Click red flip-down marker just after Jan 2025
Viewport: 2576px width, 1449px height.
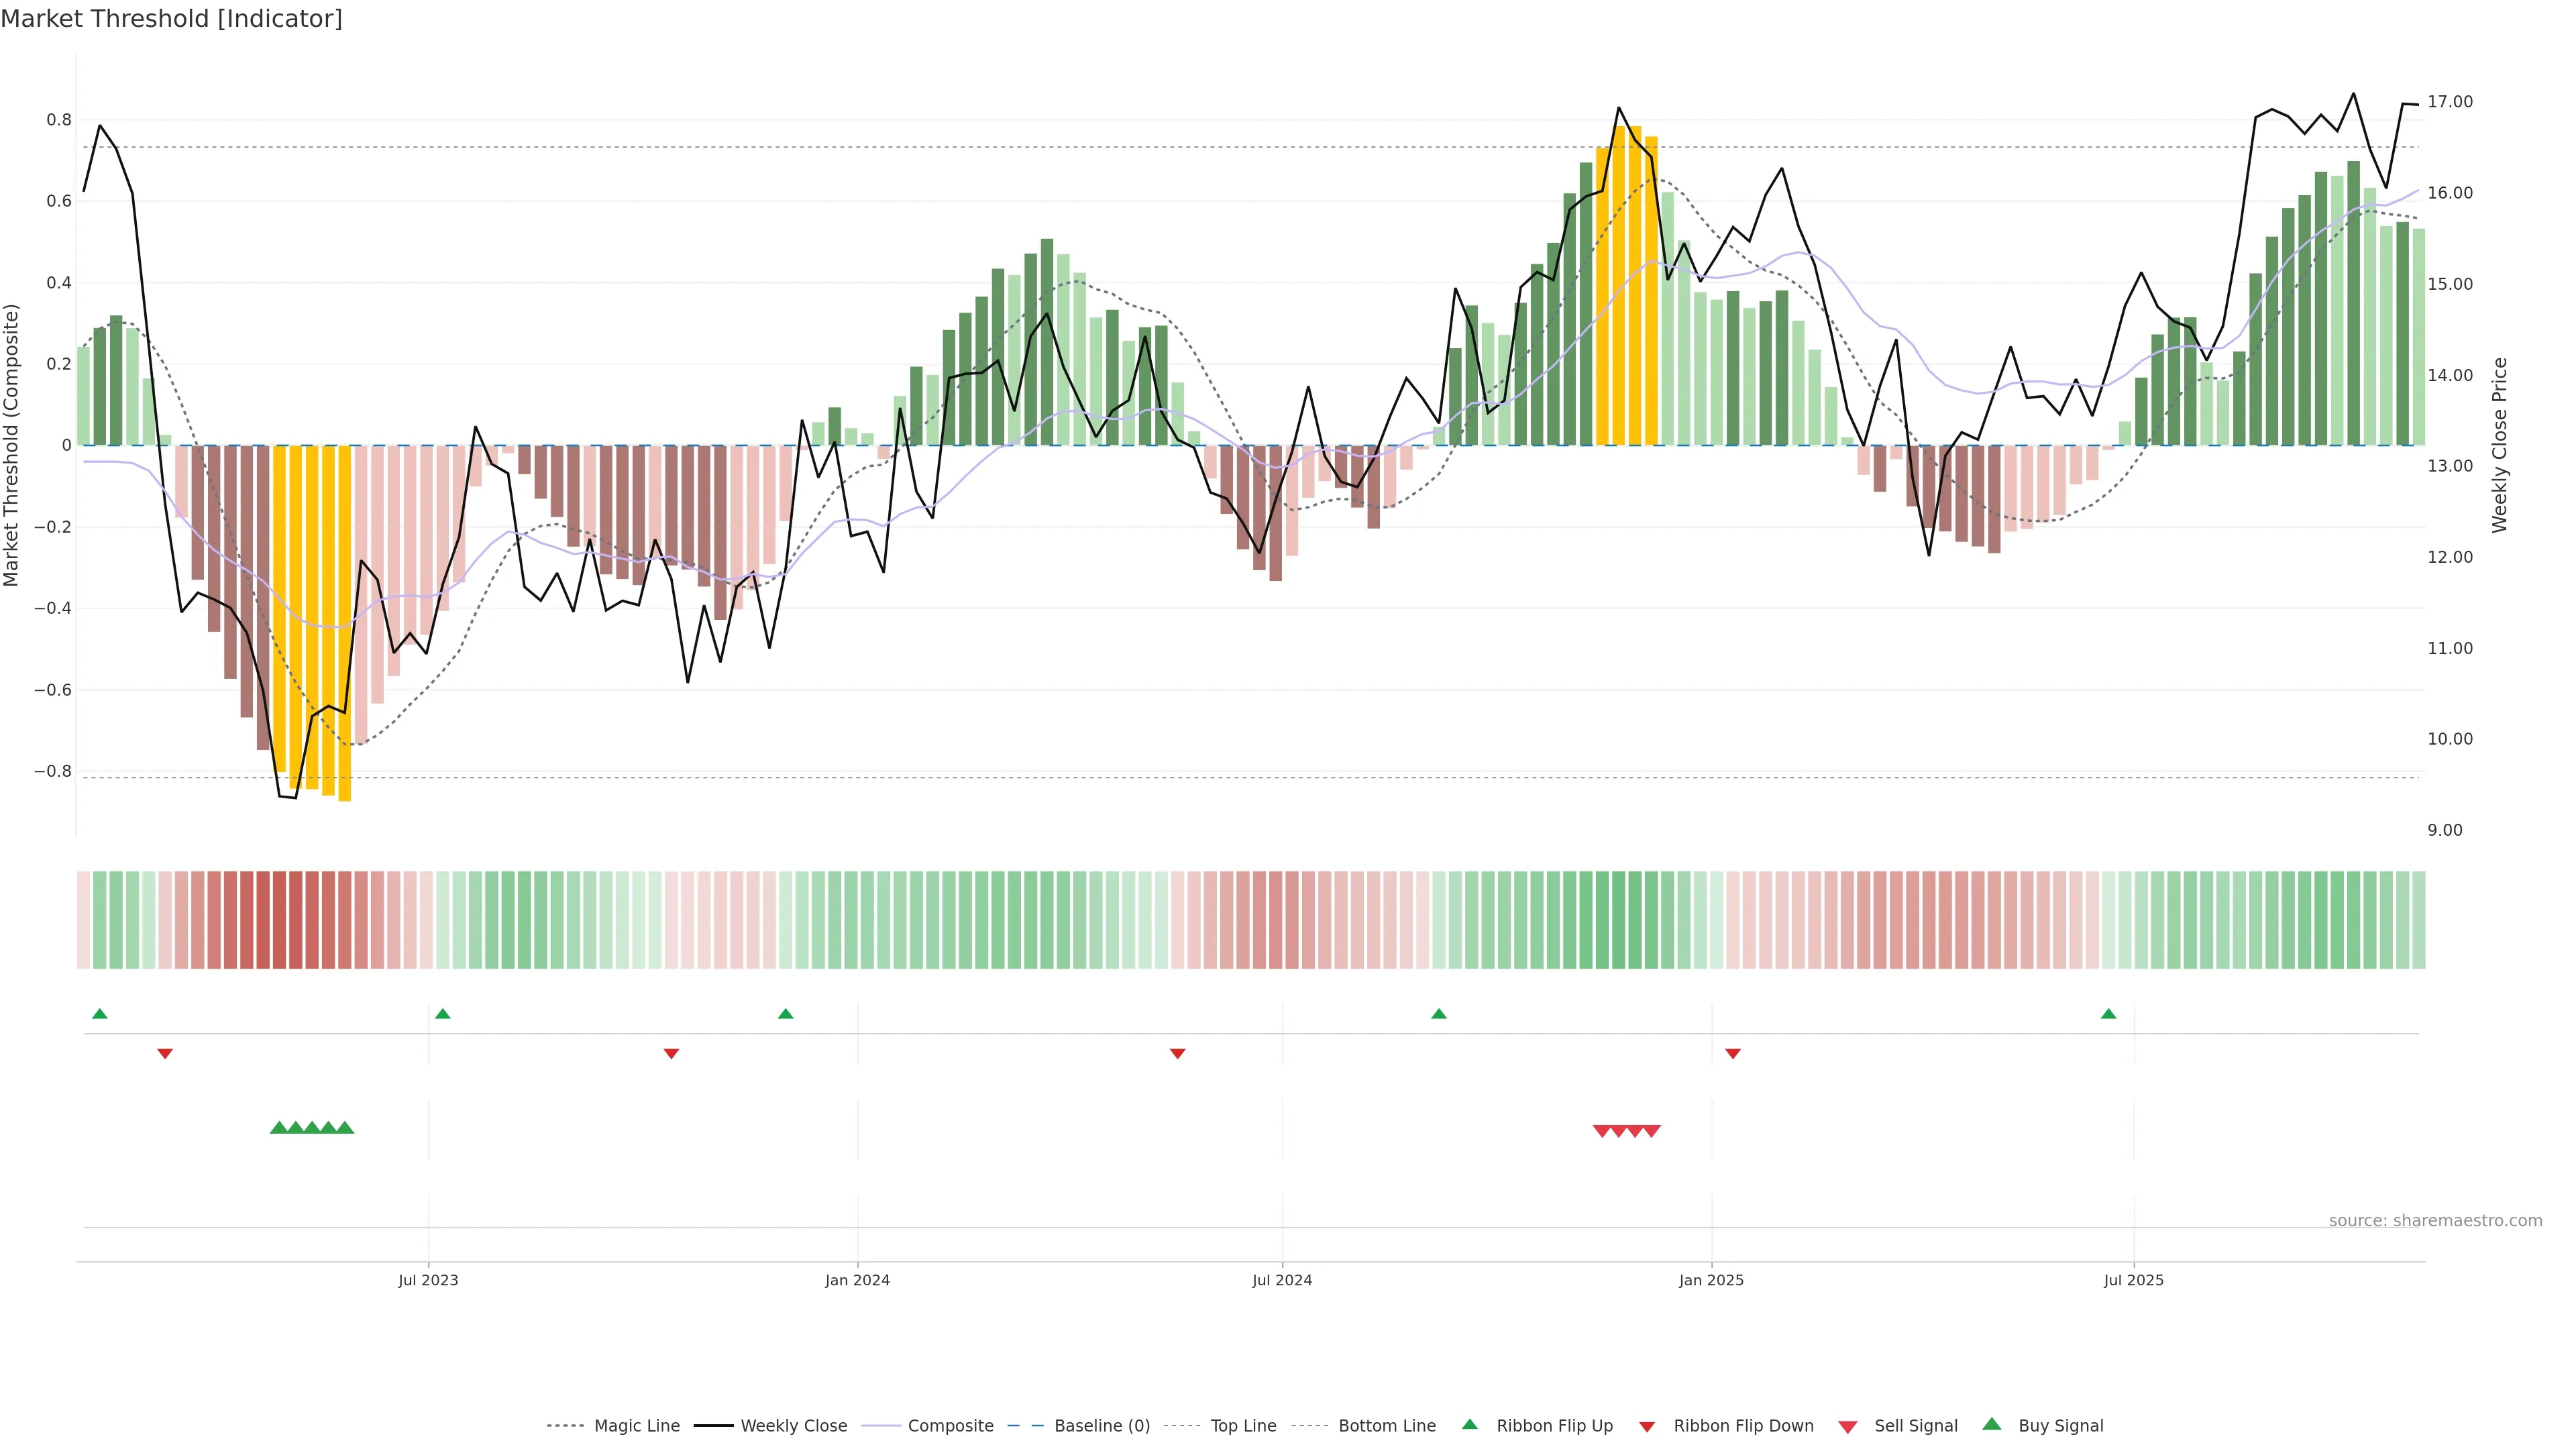click(x=1733, y=1053)
